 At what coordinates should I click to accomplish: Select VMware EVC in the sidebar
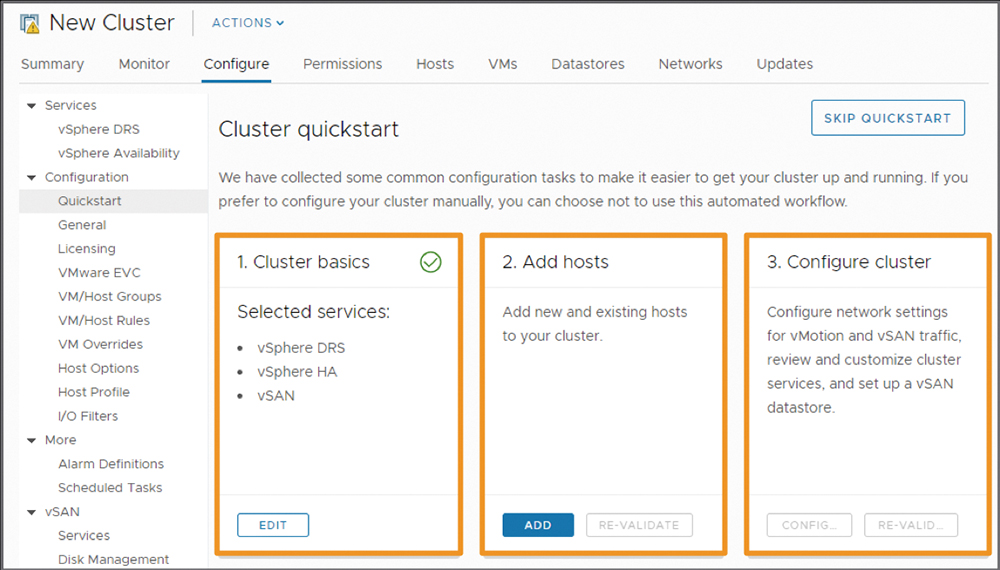pos(99,273)
